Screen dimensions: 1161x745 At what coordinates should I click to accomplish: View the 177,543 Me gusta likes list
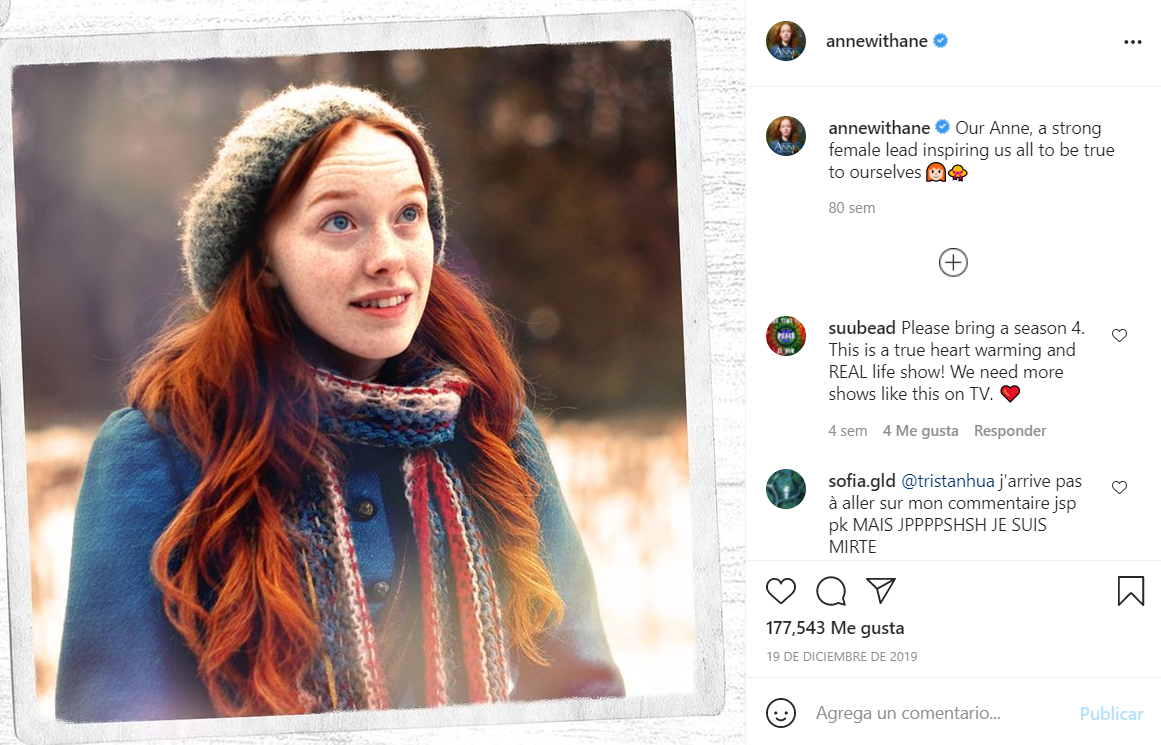(835, 628)
